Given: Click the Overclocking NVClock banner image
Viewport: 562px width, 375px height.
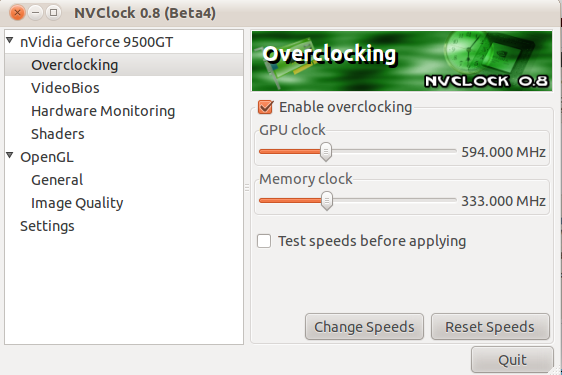Looking at the screenshot, I should [402, 61].
